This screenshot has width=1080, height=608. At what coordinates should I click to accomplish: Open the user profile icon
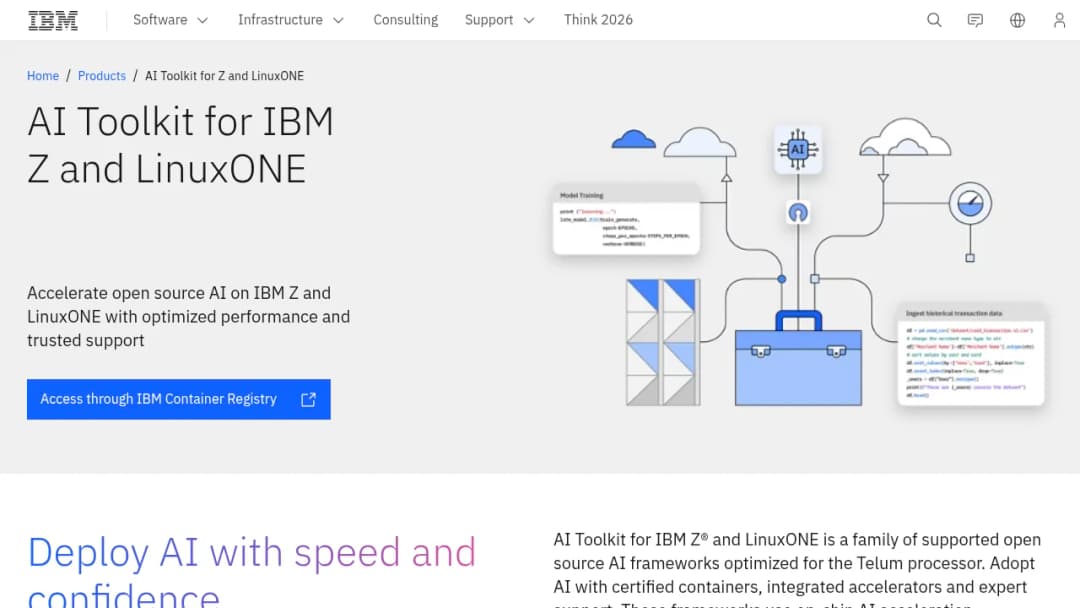click(x=1059, y=20)
